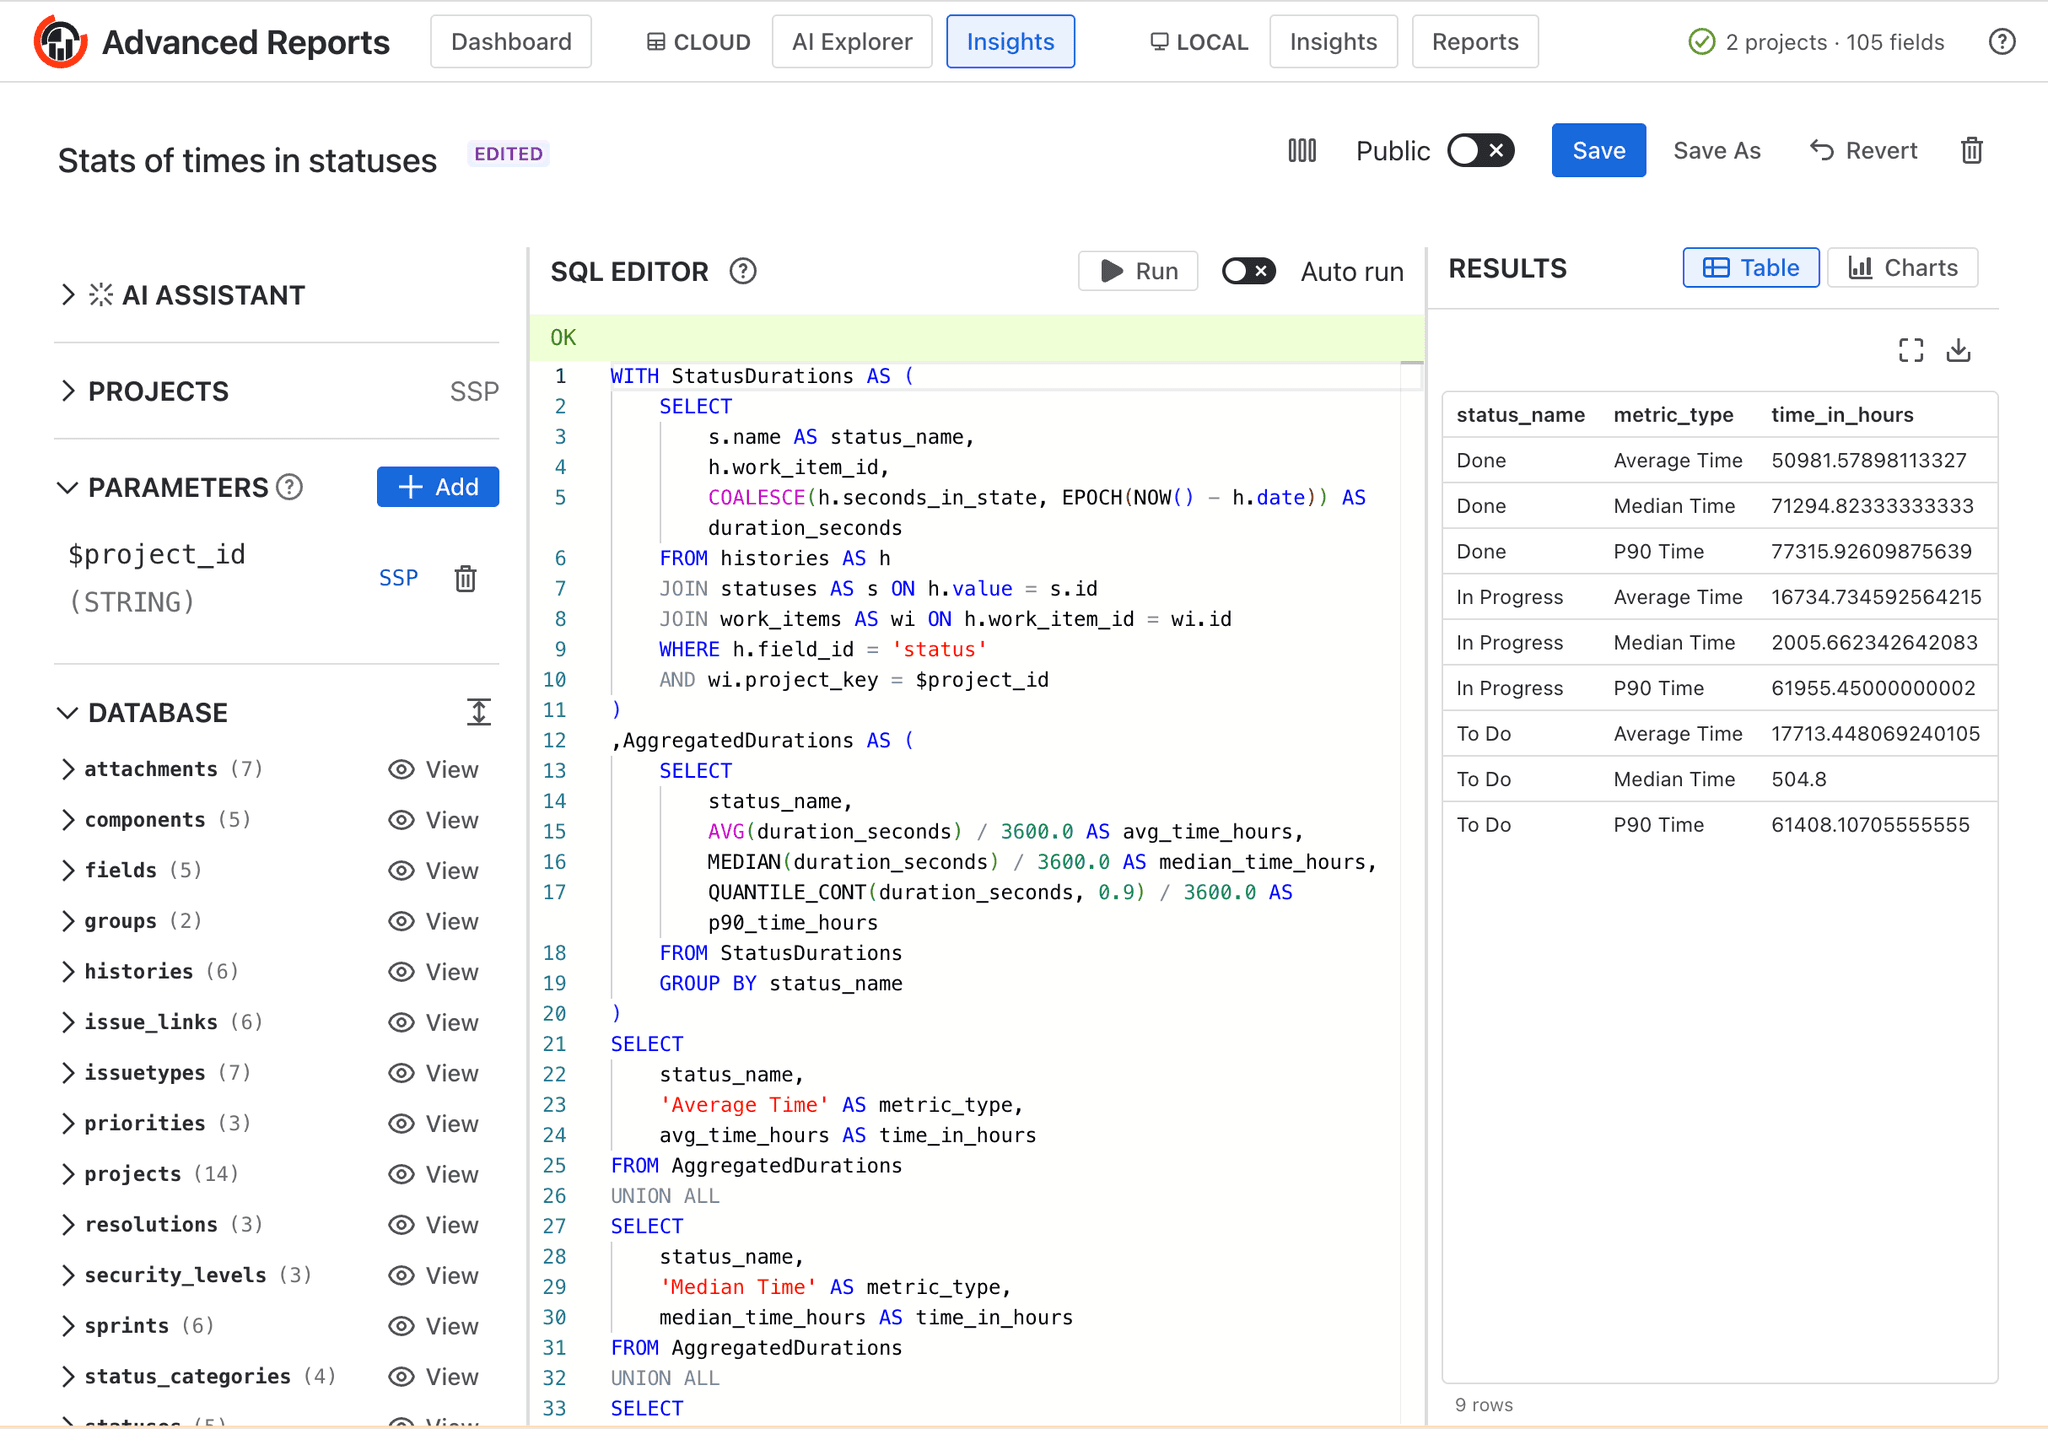
Task: Switch results to Charts view
Action: pos(1902,268)
